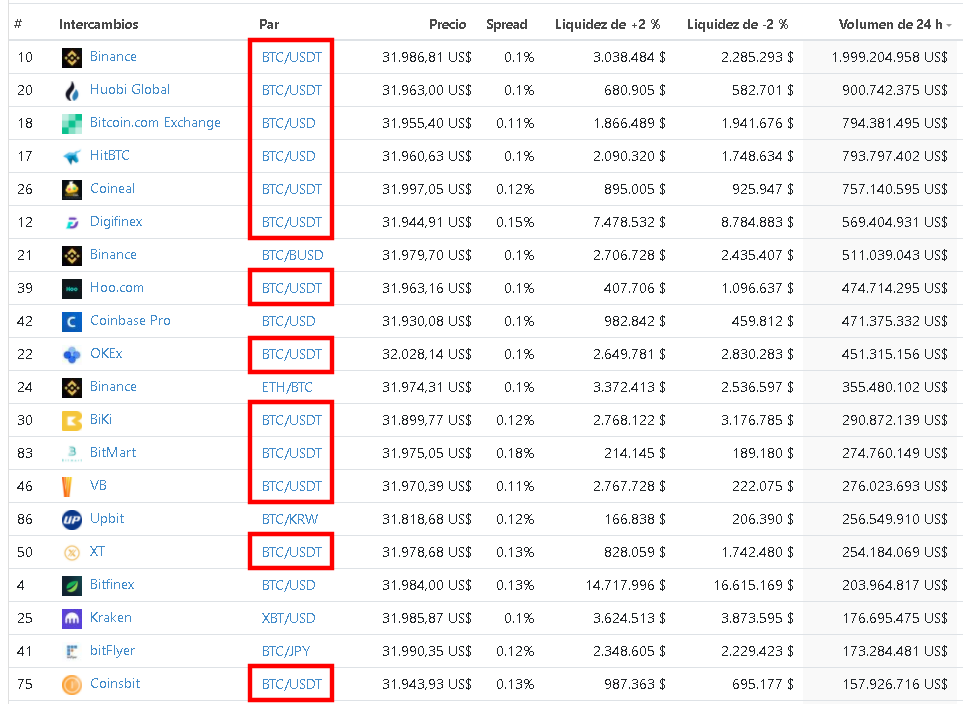
Task: Click the Bitcoin.com Exchange green logo
Action: click(x=72, y=123)
